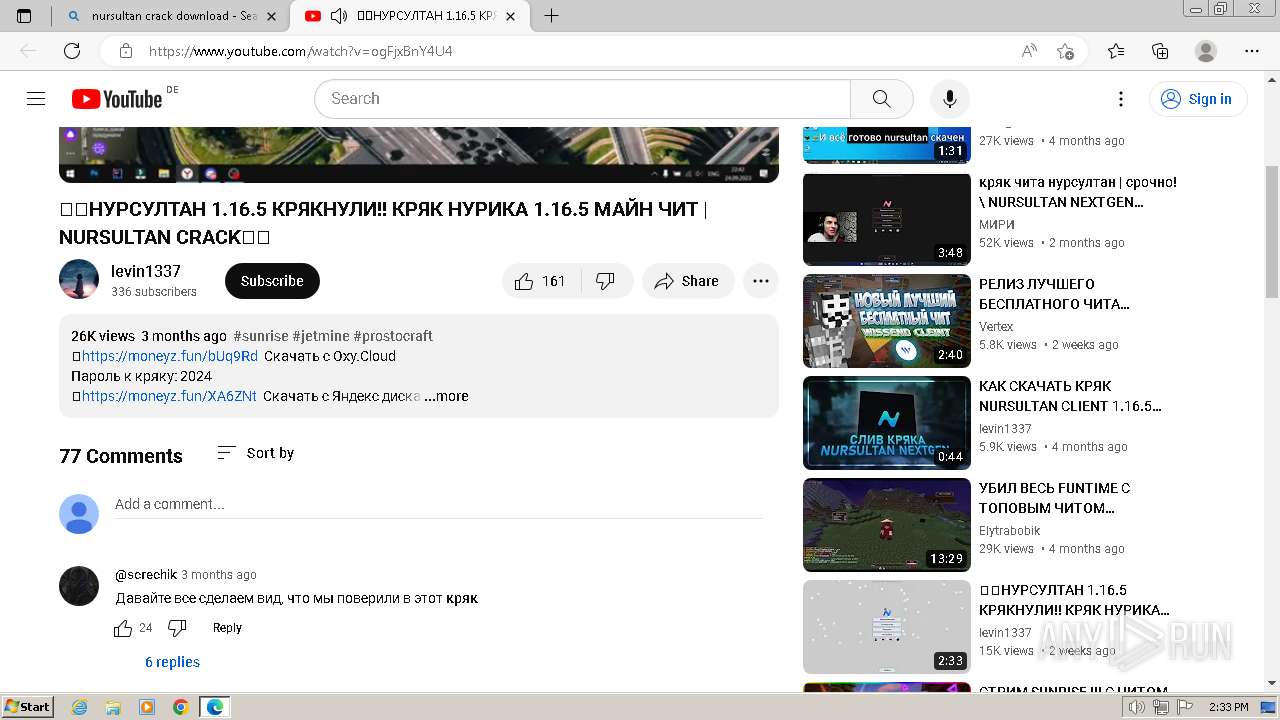Image resolution: width=1280 pixels, height=720 pixels.
Task: Sign in to YouTube
Action: [1198, 98]
